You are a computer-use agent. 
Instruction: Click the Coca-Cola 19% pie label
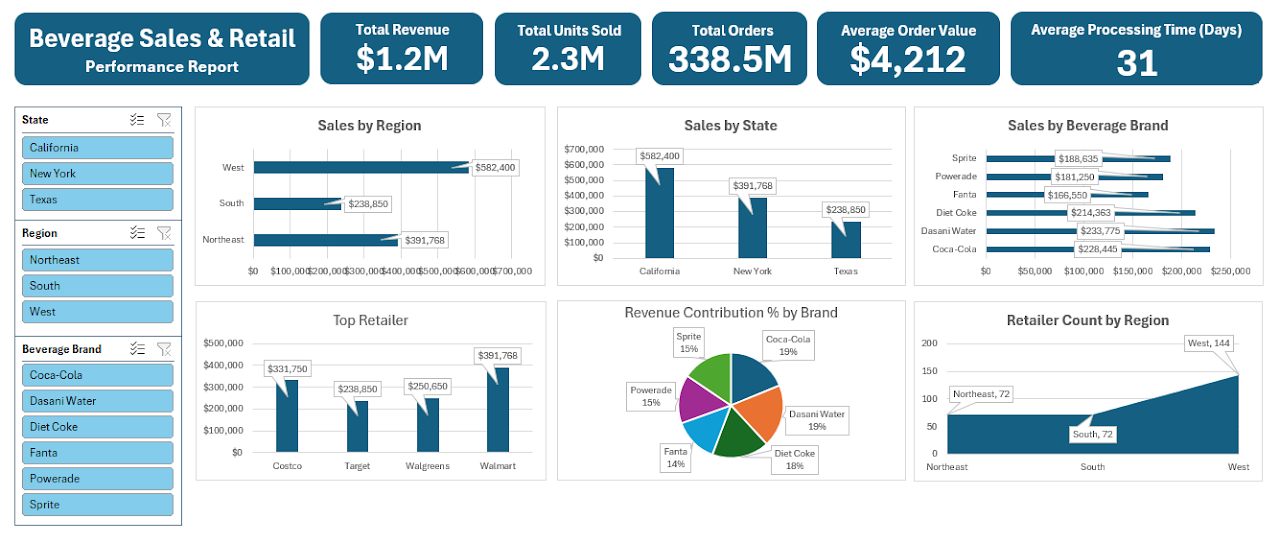point(788,345)
